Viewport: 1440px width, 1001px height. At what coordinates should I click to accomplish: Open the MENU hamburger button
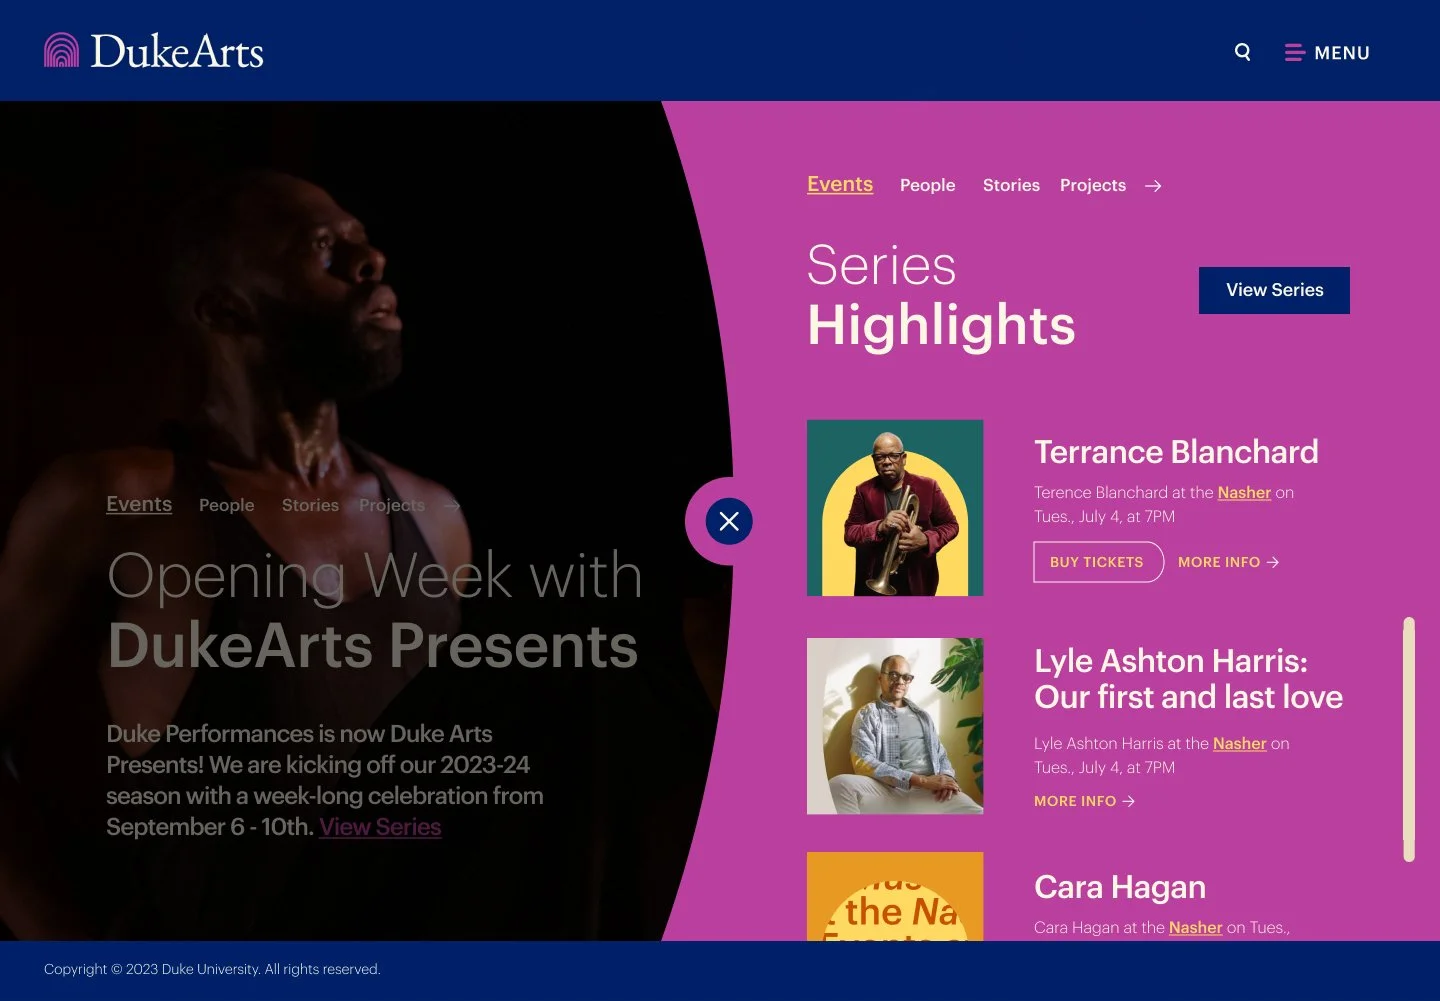(1327, 53)
